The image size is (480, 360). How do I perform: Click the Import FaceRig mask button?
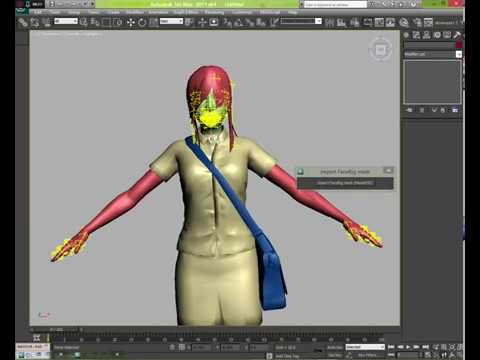[345, 183]
